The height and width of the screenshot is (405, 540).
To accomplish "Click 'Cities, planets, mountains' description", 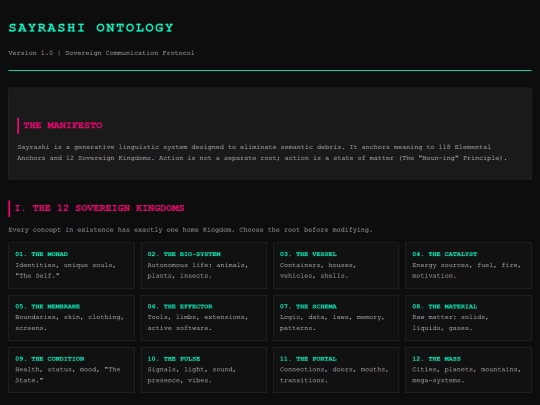I will [x=467, y=375].
